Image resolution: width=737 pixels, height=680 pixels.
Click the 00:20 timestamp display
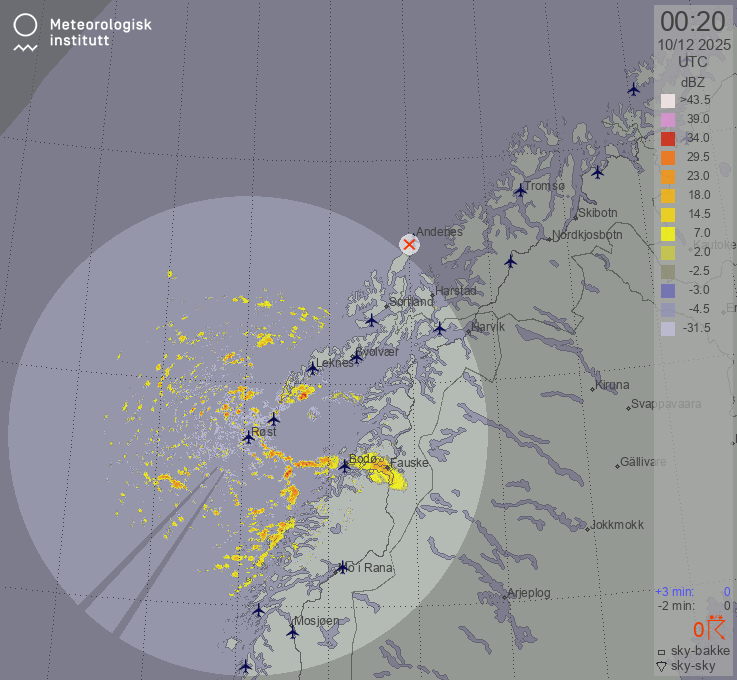click(693, 21)
